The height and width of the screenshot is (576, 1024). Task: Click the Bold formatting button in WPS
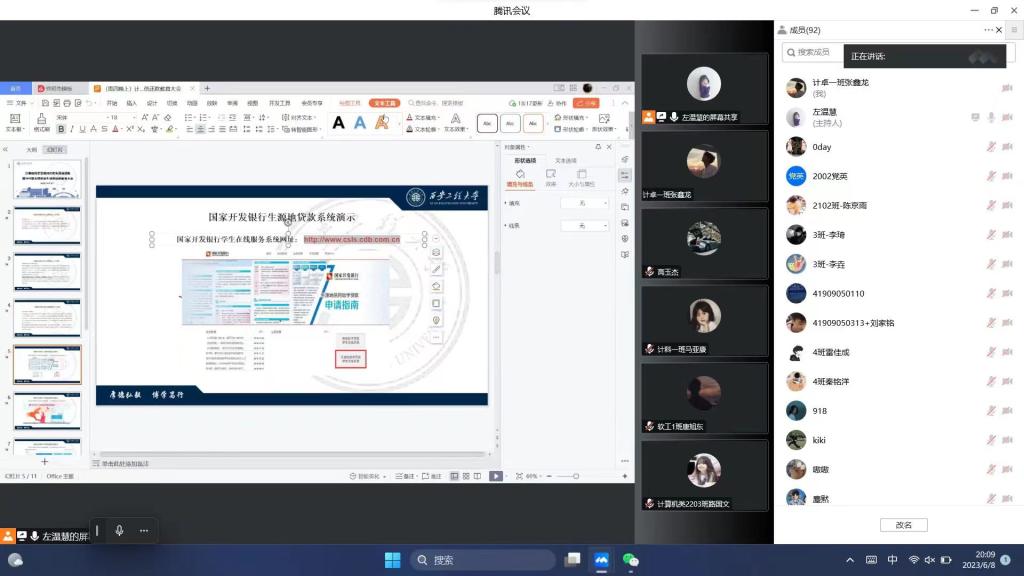click(x=61, y=129)
